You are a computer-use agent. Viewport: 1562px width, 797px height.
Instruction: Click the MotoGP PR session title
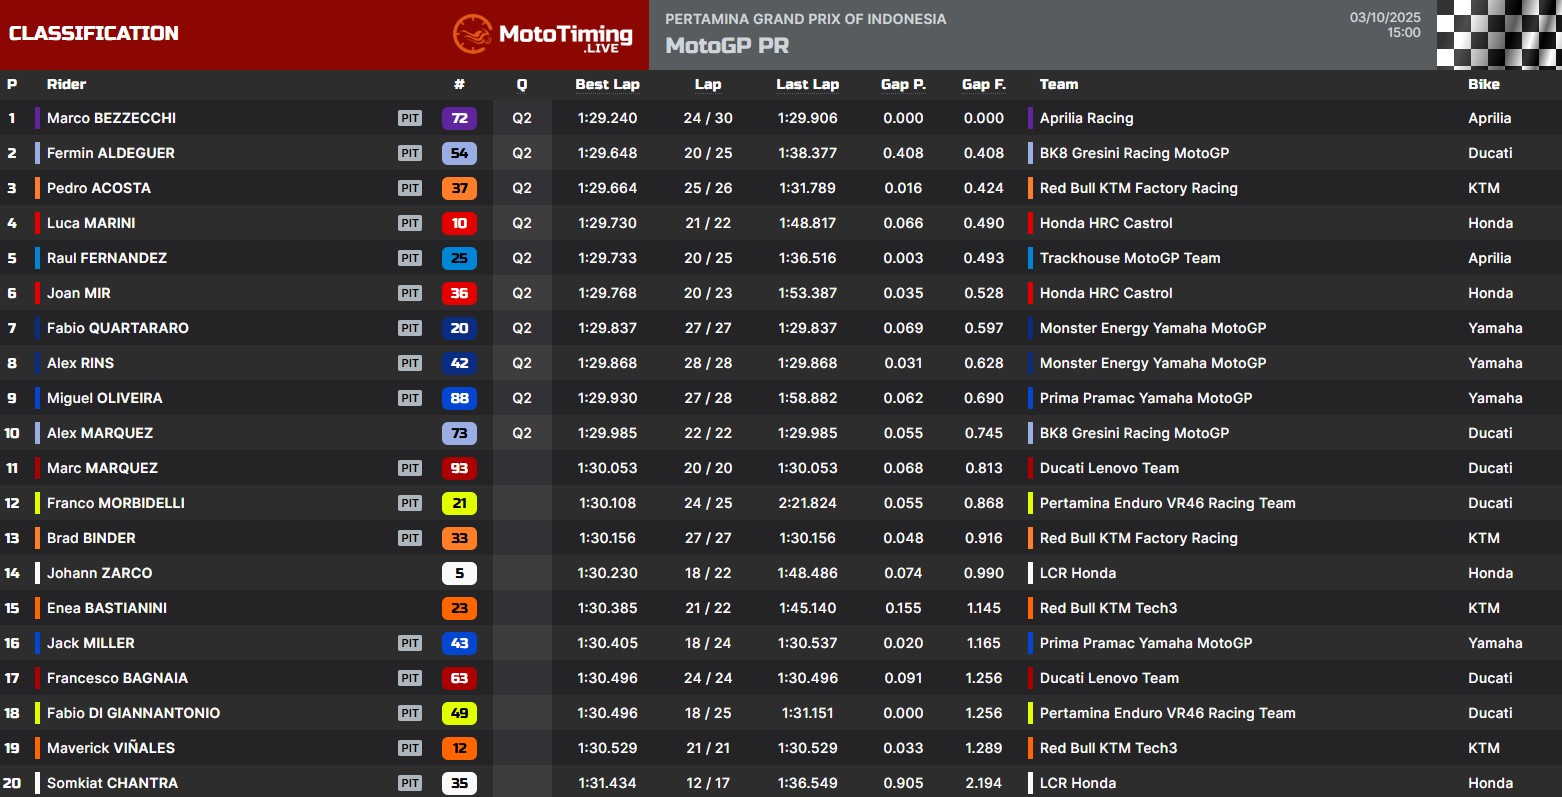(727, 46)
